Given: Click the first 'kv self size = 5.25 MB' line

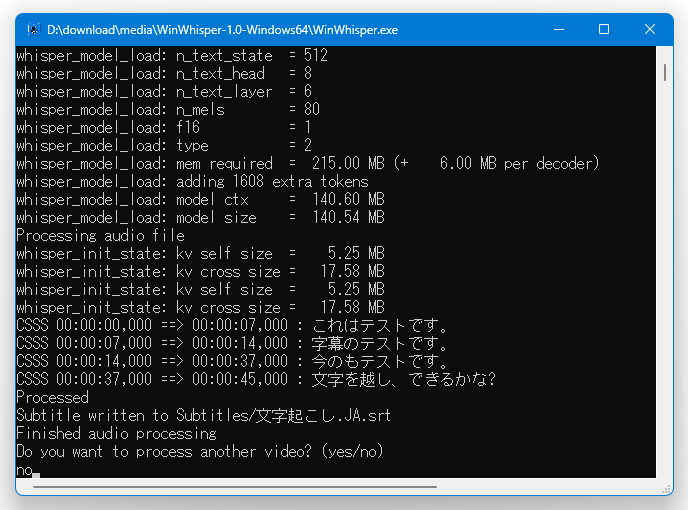Looking at the screenshot, I should [x=201, y=254].
